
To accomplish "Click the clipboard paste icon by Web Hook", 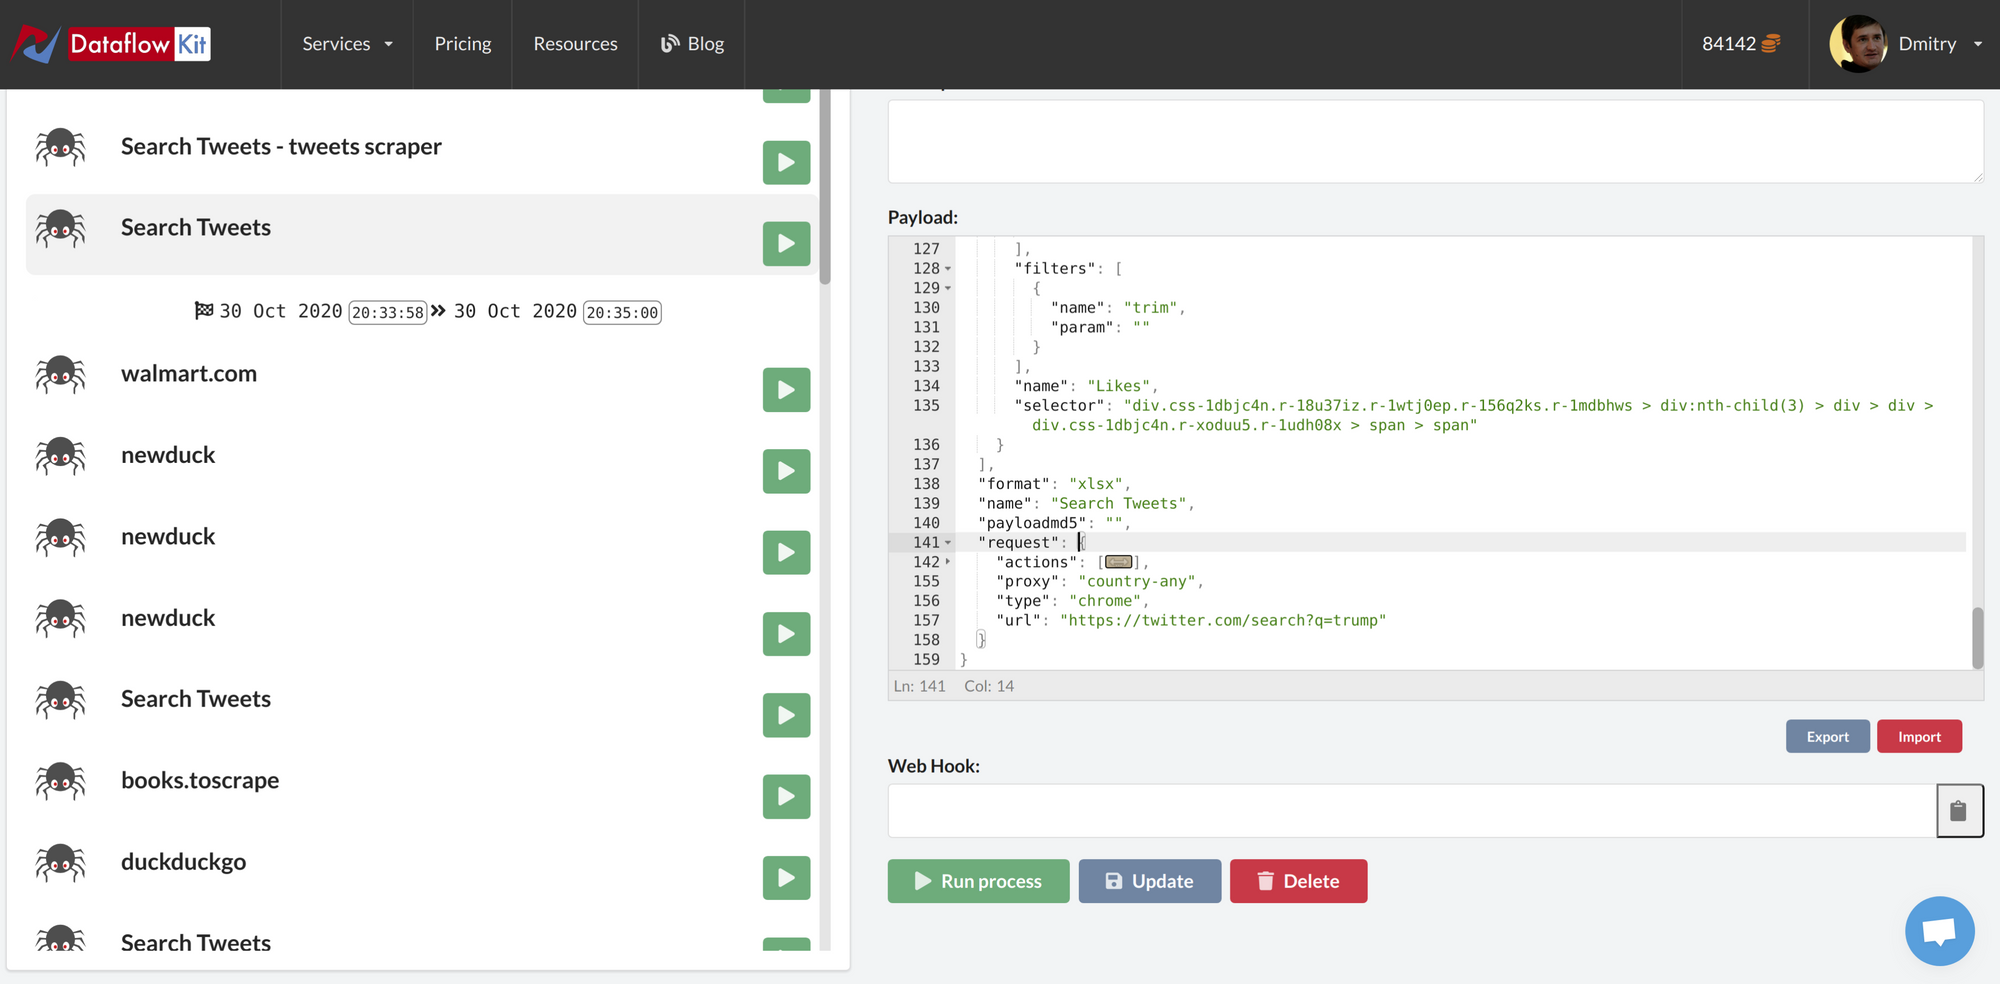I will pos(1959,810).
